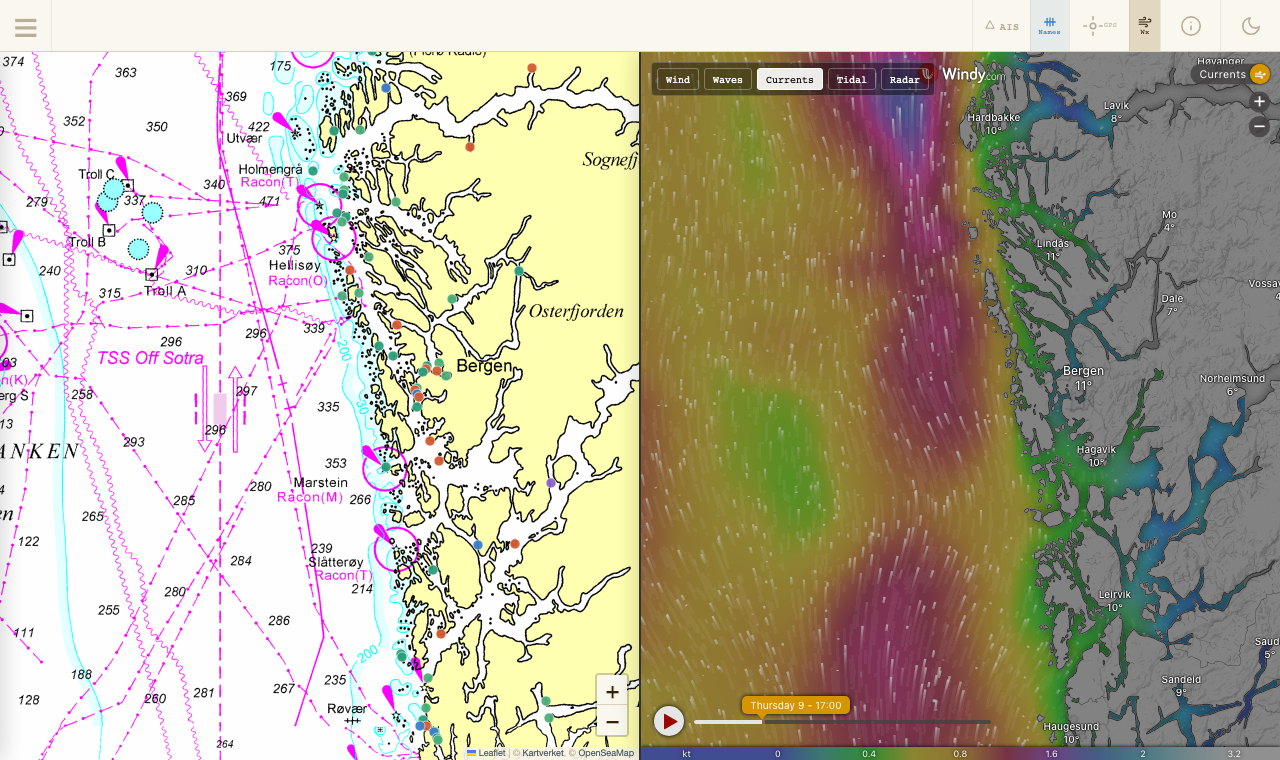Click the Hellisøy Racon(O) label
The height and width of the screenshot is (760, 1280).
pyautogui.click(x=297, y=273)
